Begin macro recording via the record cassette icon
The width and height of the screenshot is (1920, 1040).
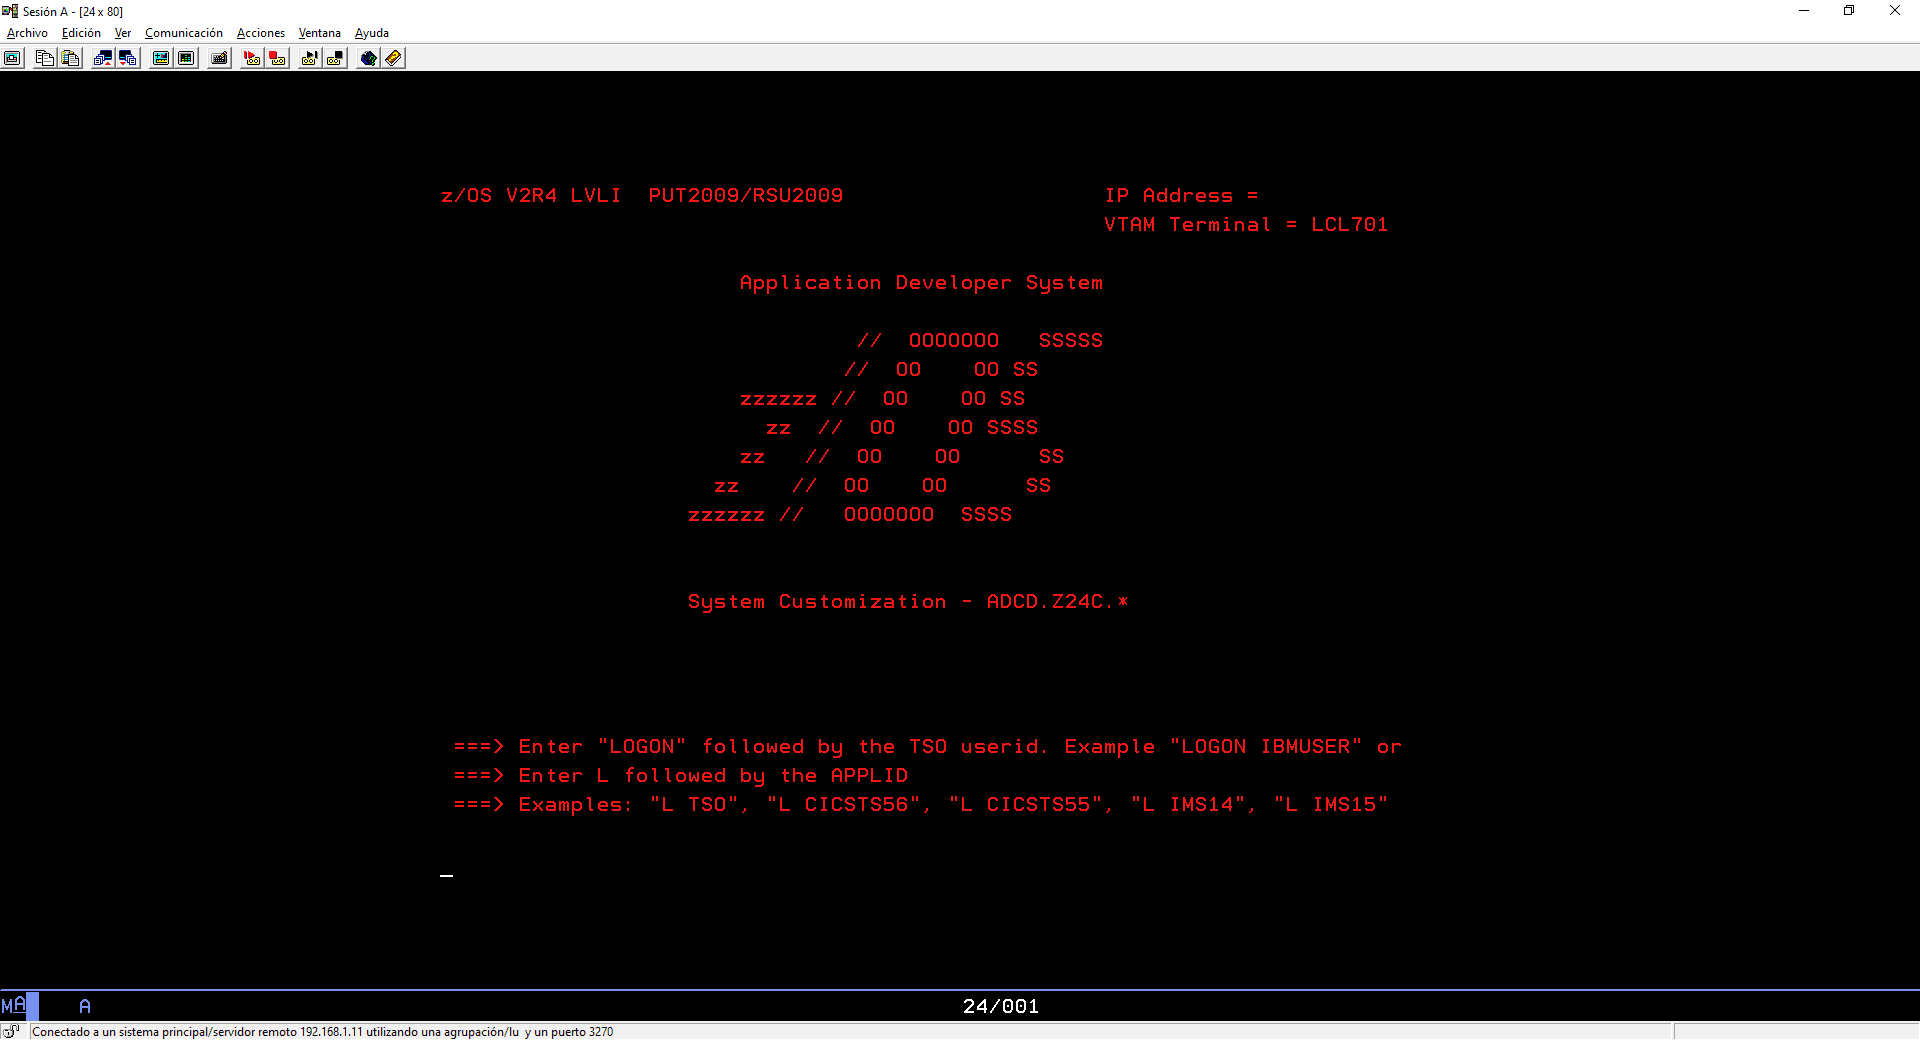(x=309, y=58)
